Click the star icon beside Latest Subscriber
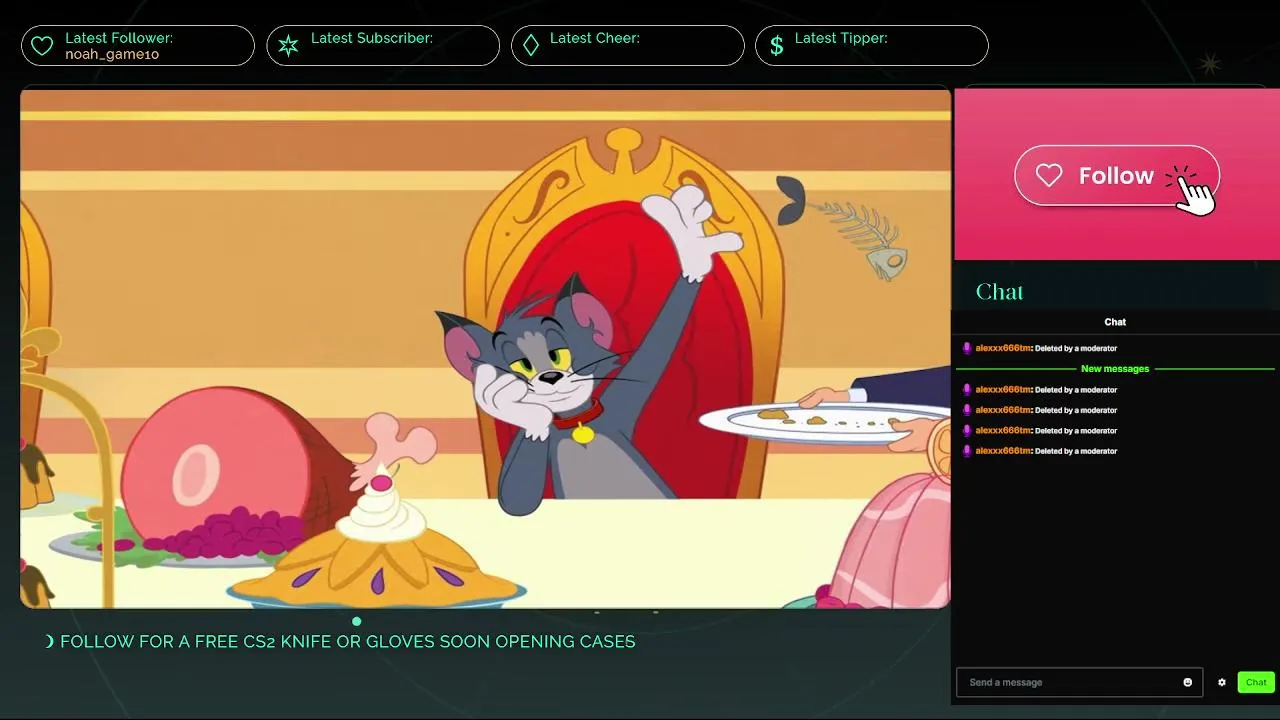Viewport: 1280px width, 720px height. 288,46
